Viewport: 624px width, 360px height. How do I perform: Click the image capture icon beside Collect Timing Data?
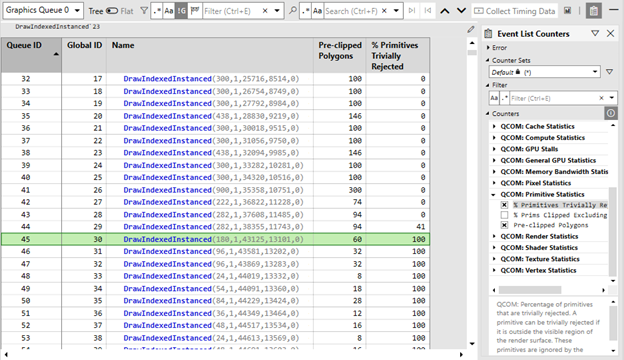[567, 11]
